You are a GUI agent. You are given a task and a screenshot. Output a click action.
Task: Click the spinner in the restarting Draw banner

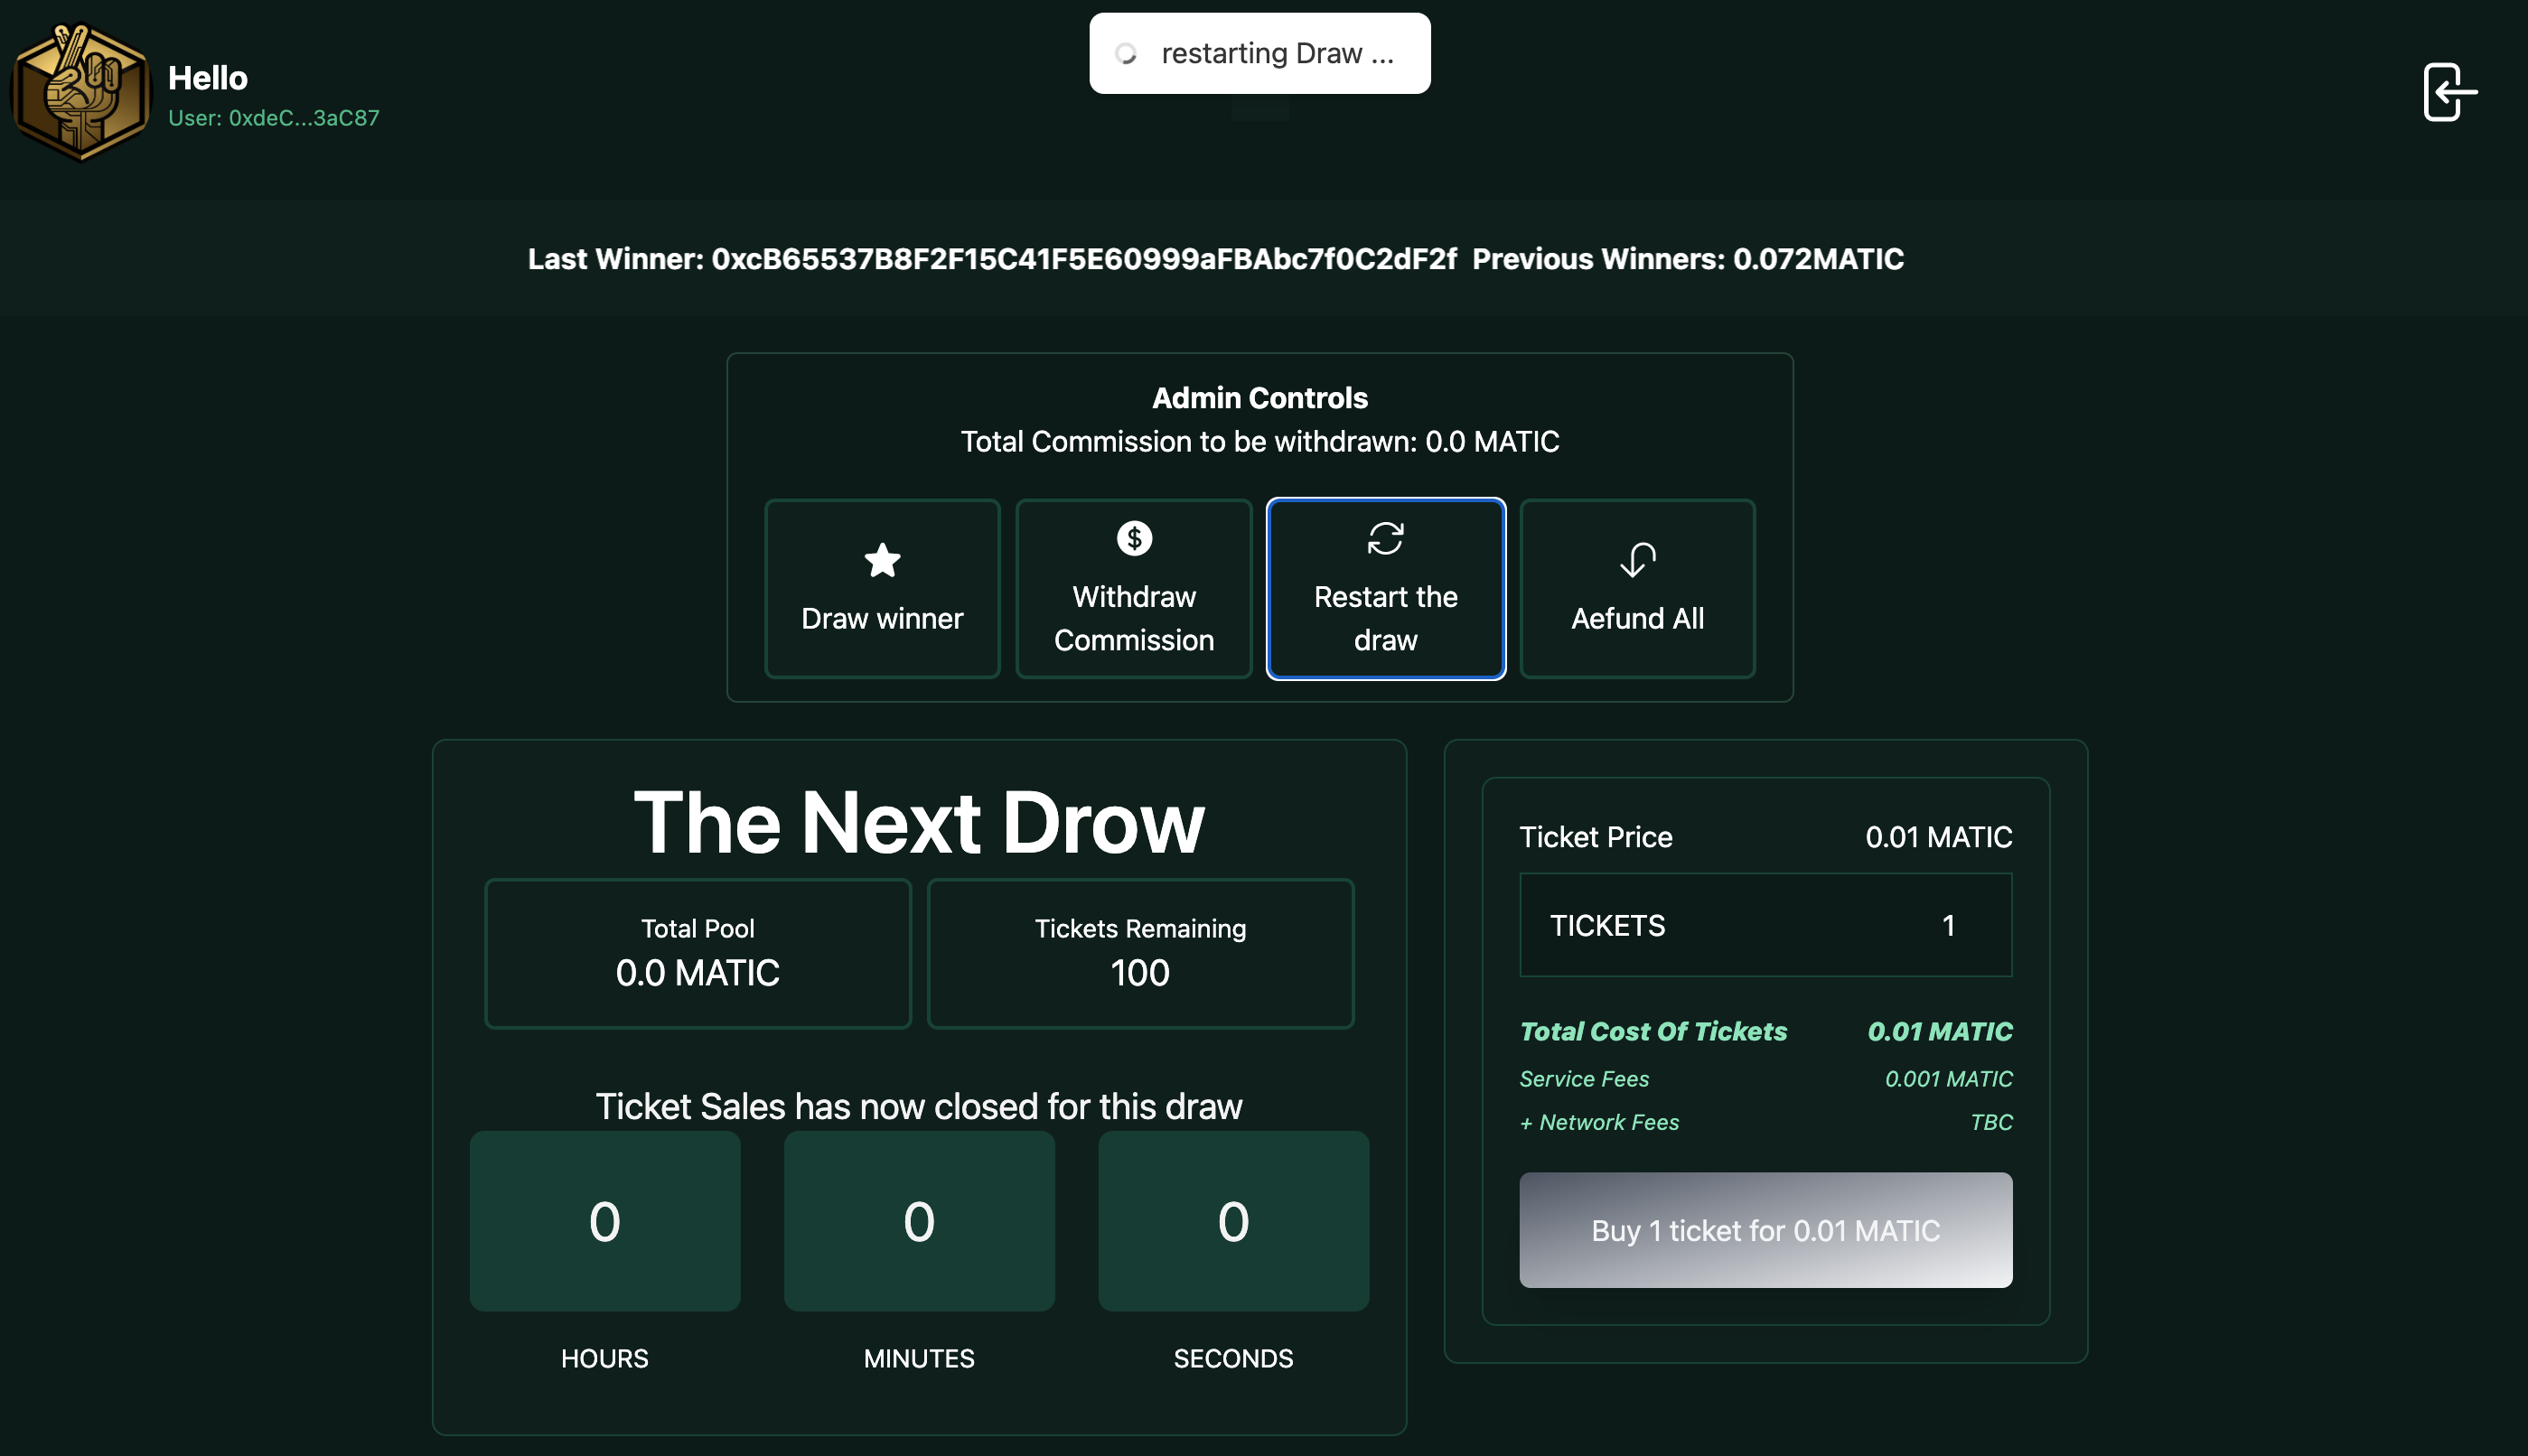click(x=1128, y=53)
